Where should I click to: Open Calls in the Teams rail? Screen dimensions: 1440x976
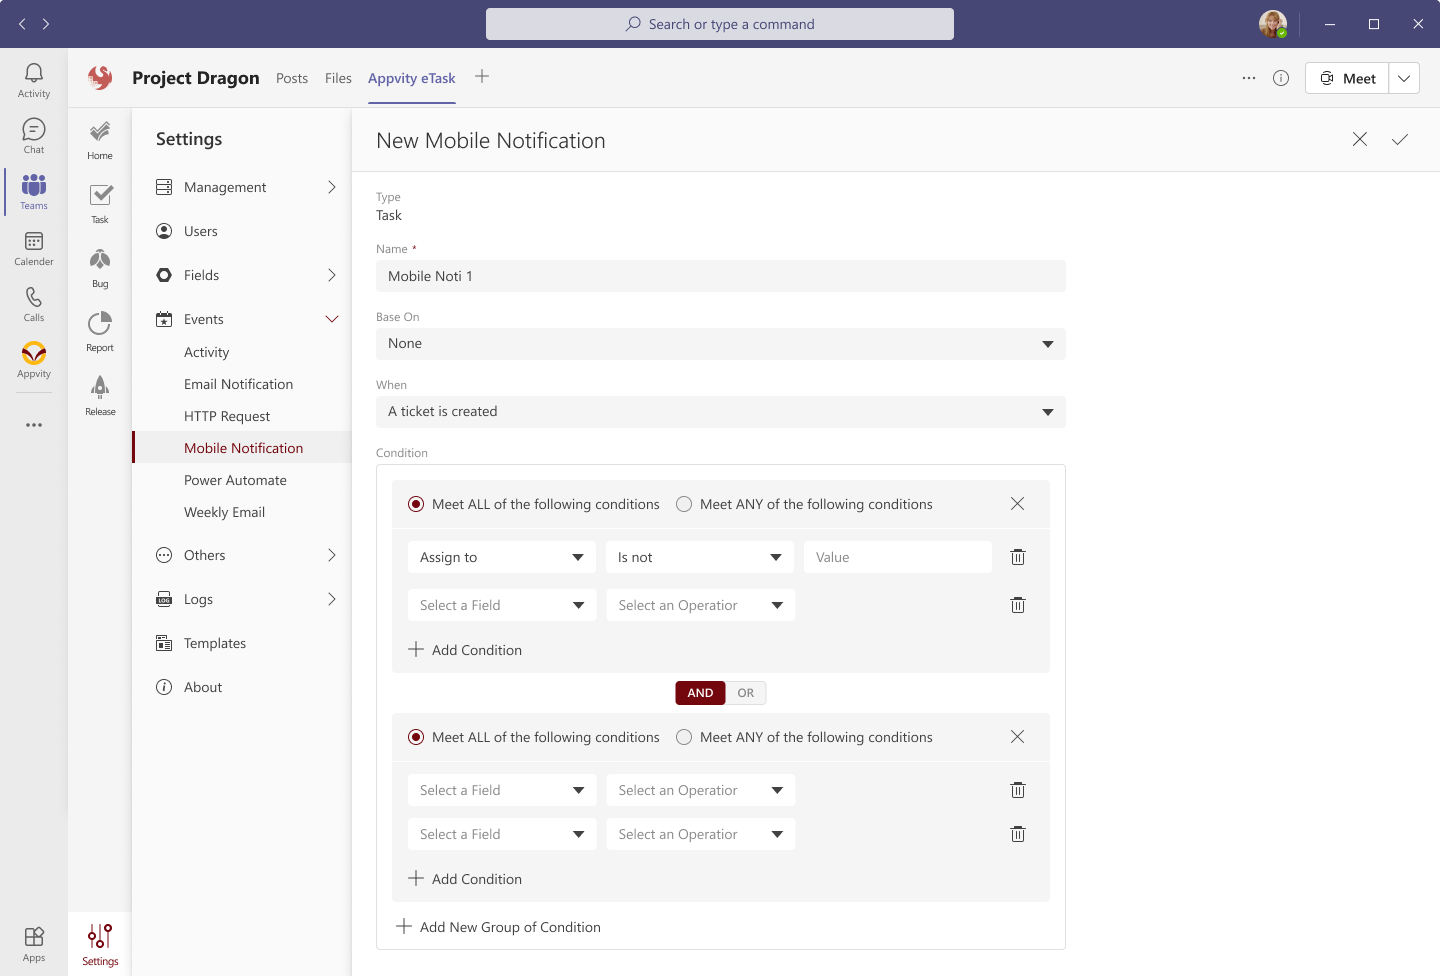pyautogui.click(x=34, y=303)
